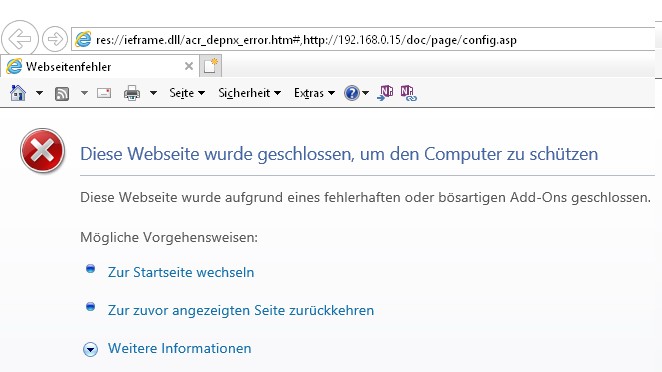Click the browser Back arrow button
The height and width of the screenshot is (372, 662).
[20, 39]
